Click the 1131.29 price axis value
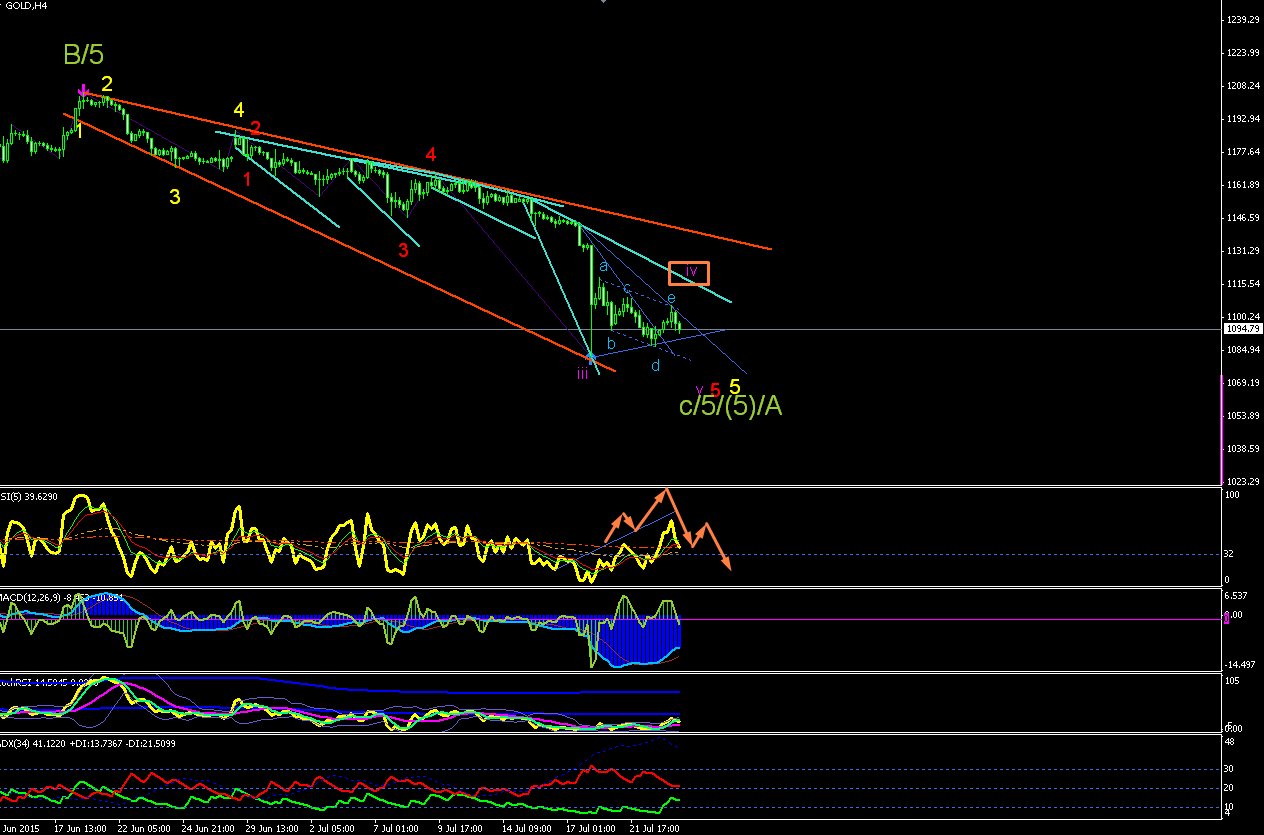This screenshot has width=1264, height=835. pyautogui.click(x=1245, y=251)
